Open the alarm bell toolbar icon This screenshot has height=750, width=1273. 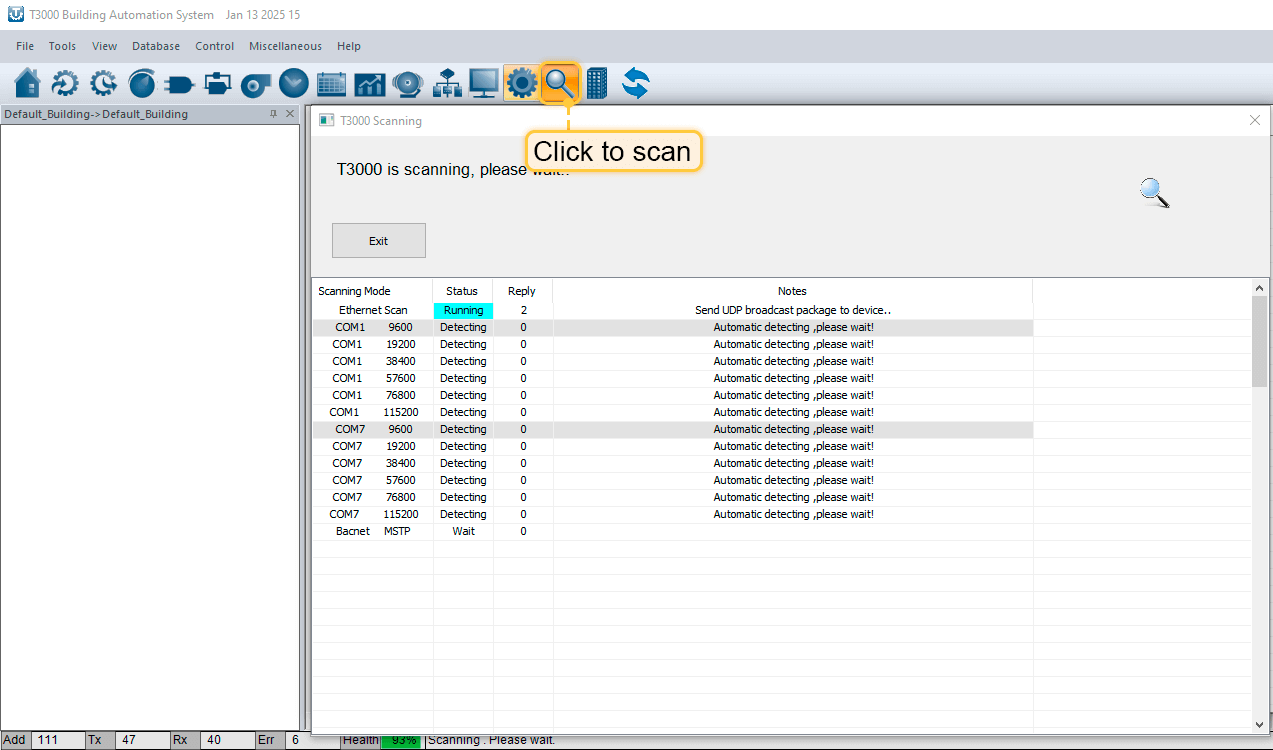pos(407,84)
